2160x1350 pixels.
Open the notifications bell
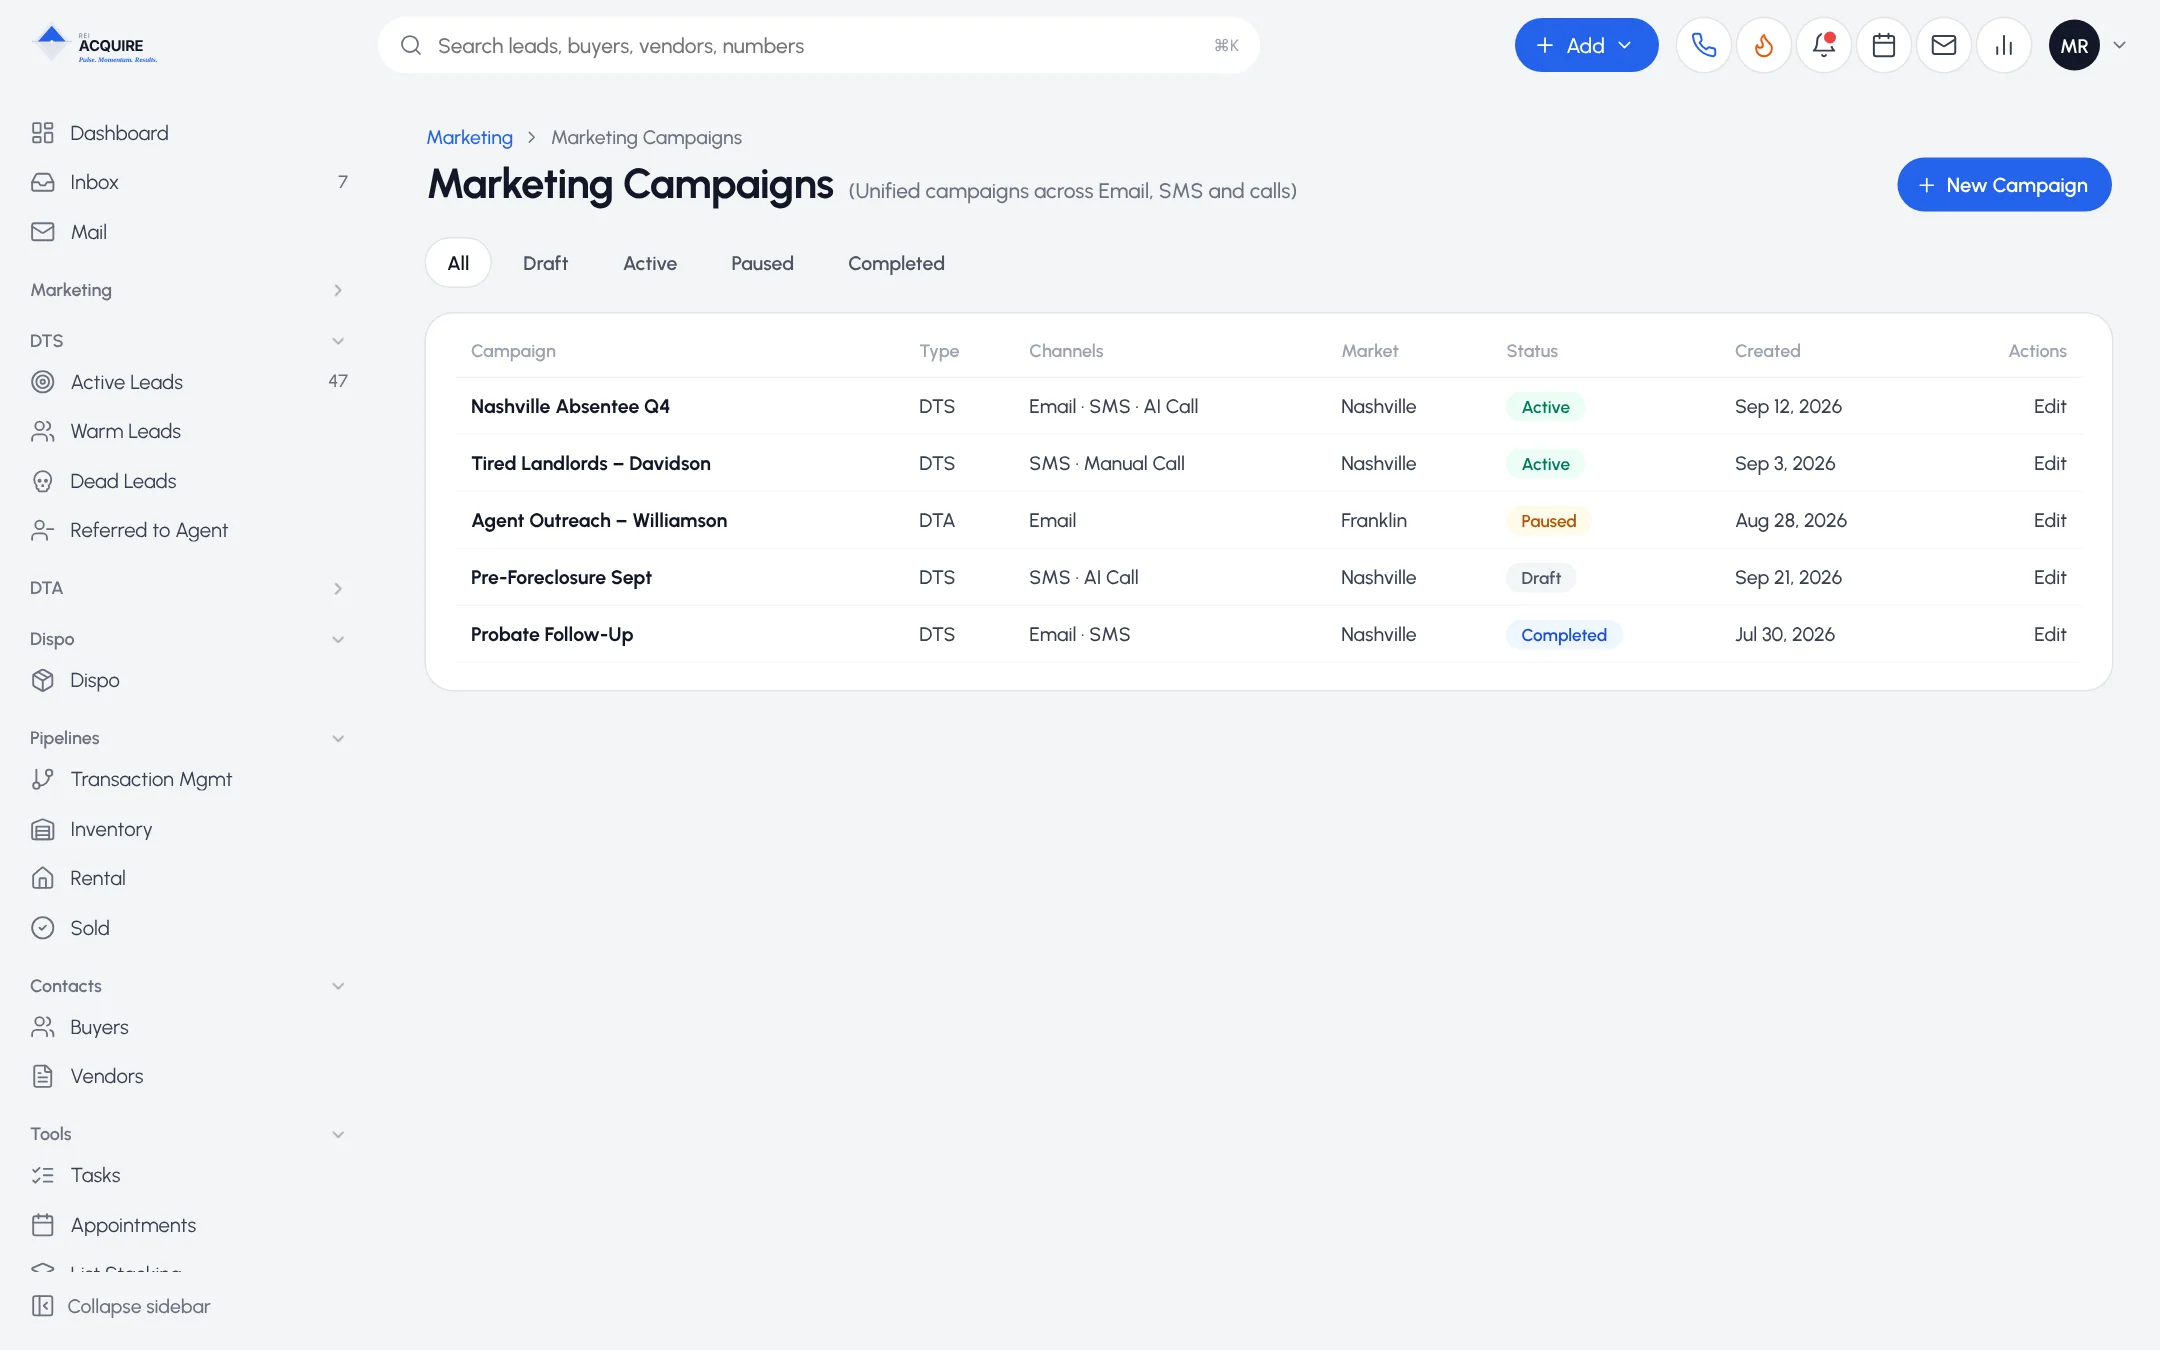coord(1823,45)
